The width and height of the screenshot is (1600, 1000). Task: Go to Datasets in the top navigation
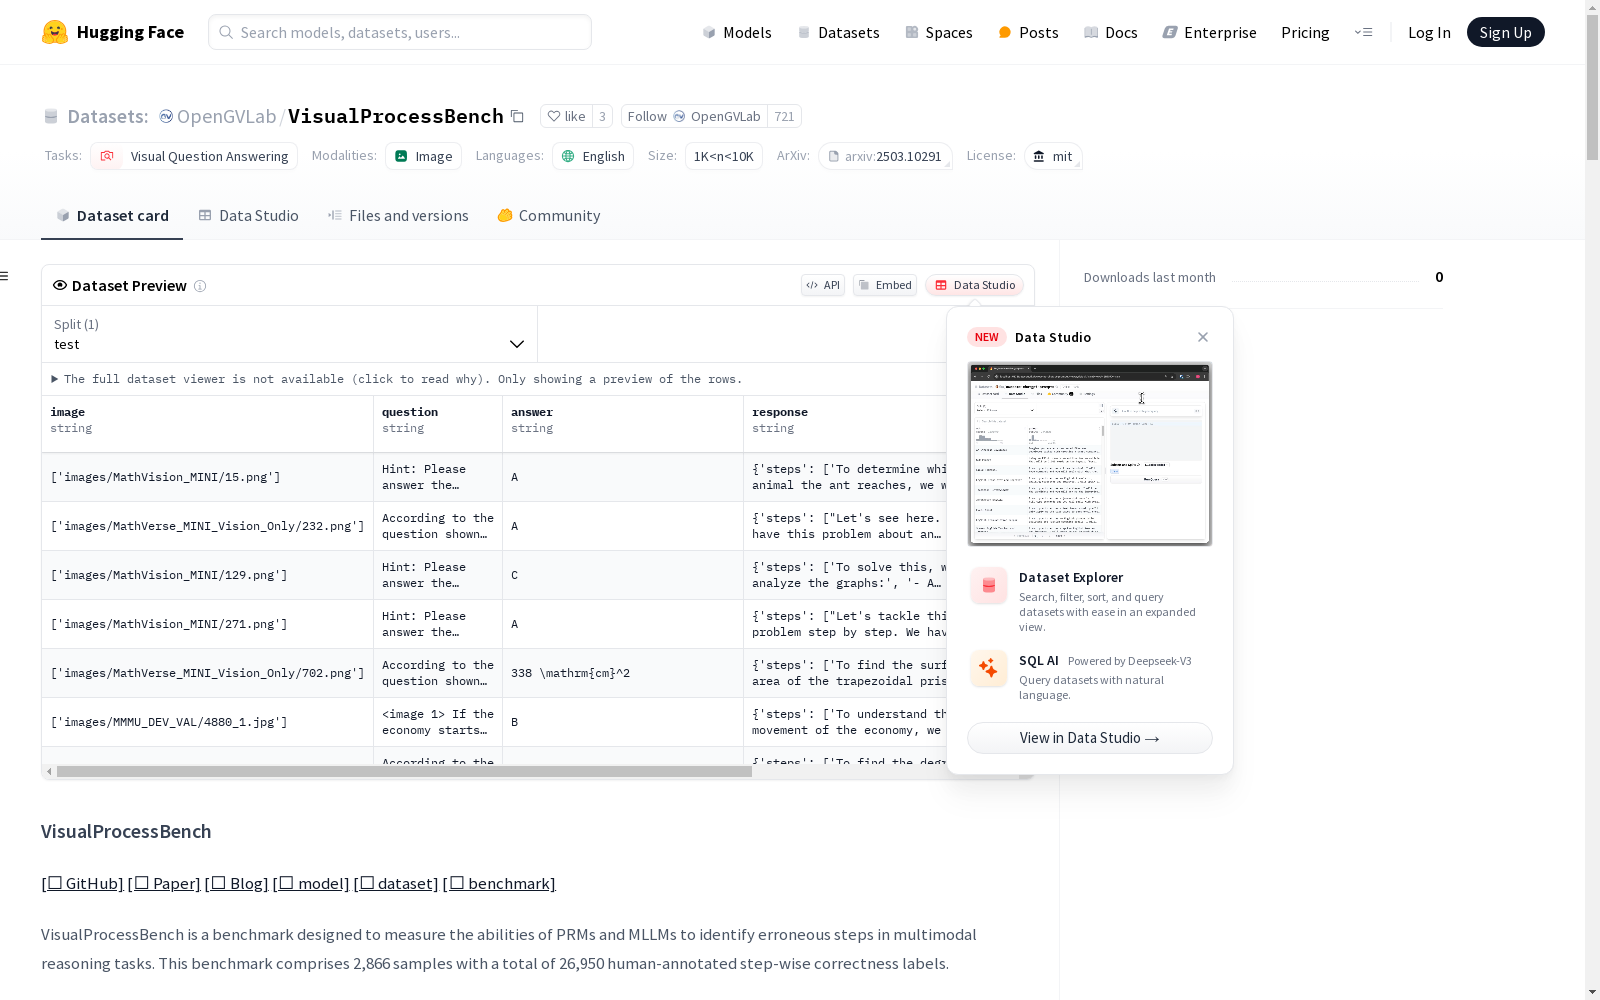[838, 32]
